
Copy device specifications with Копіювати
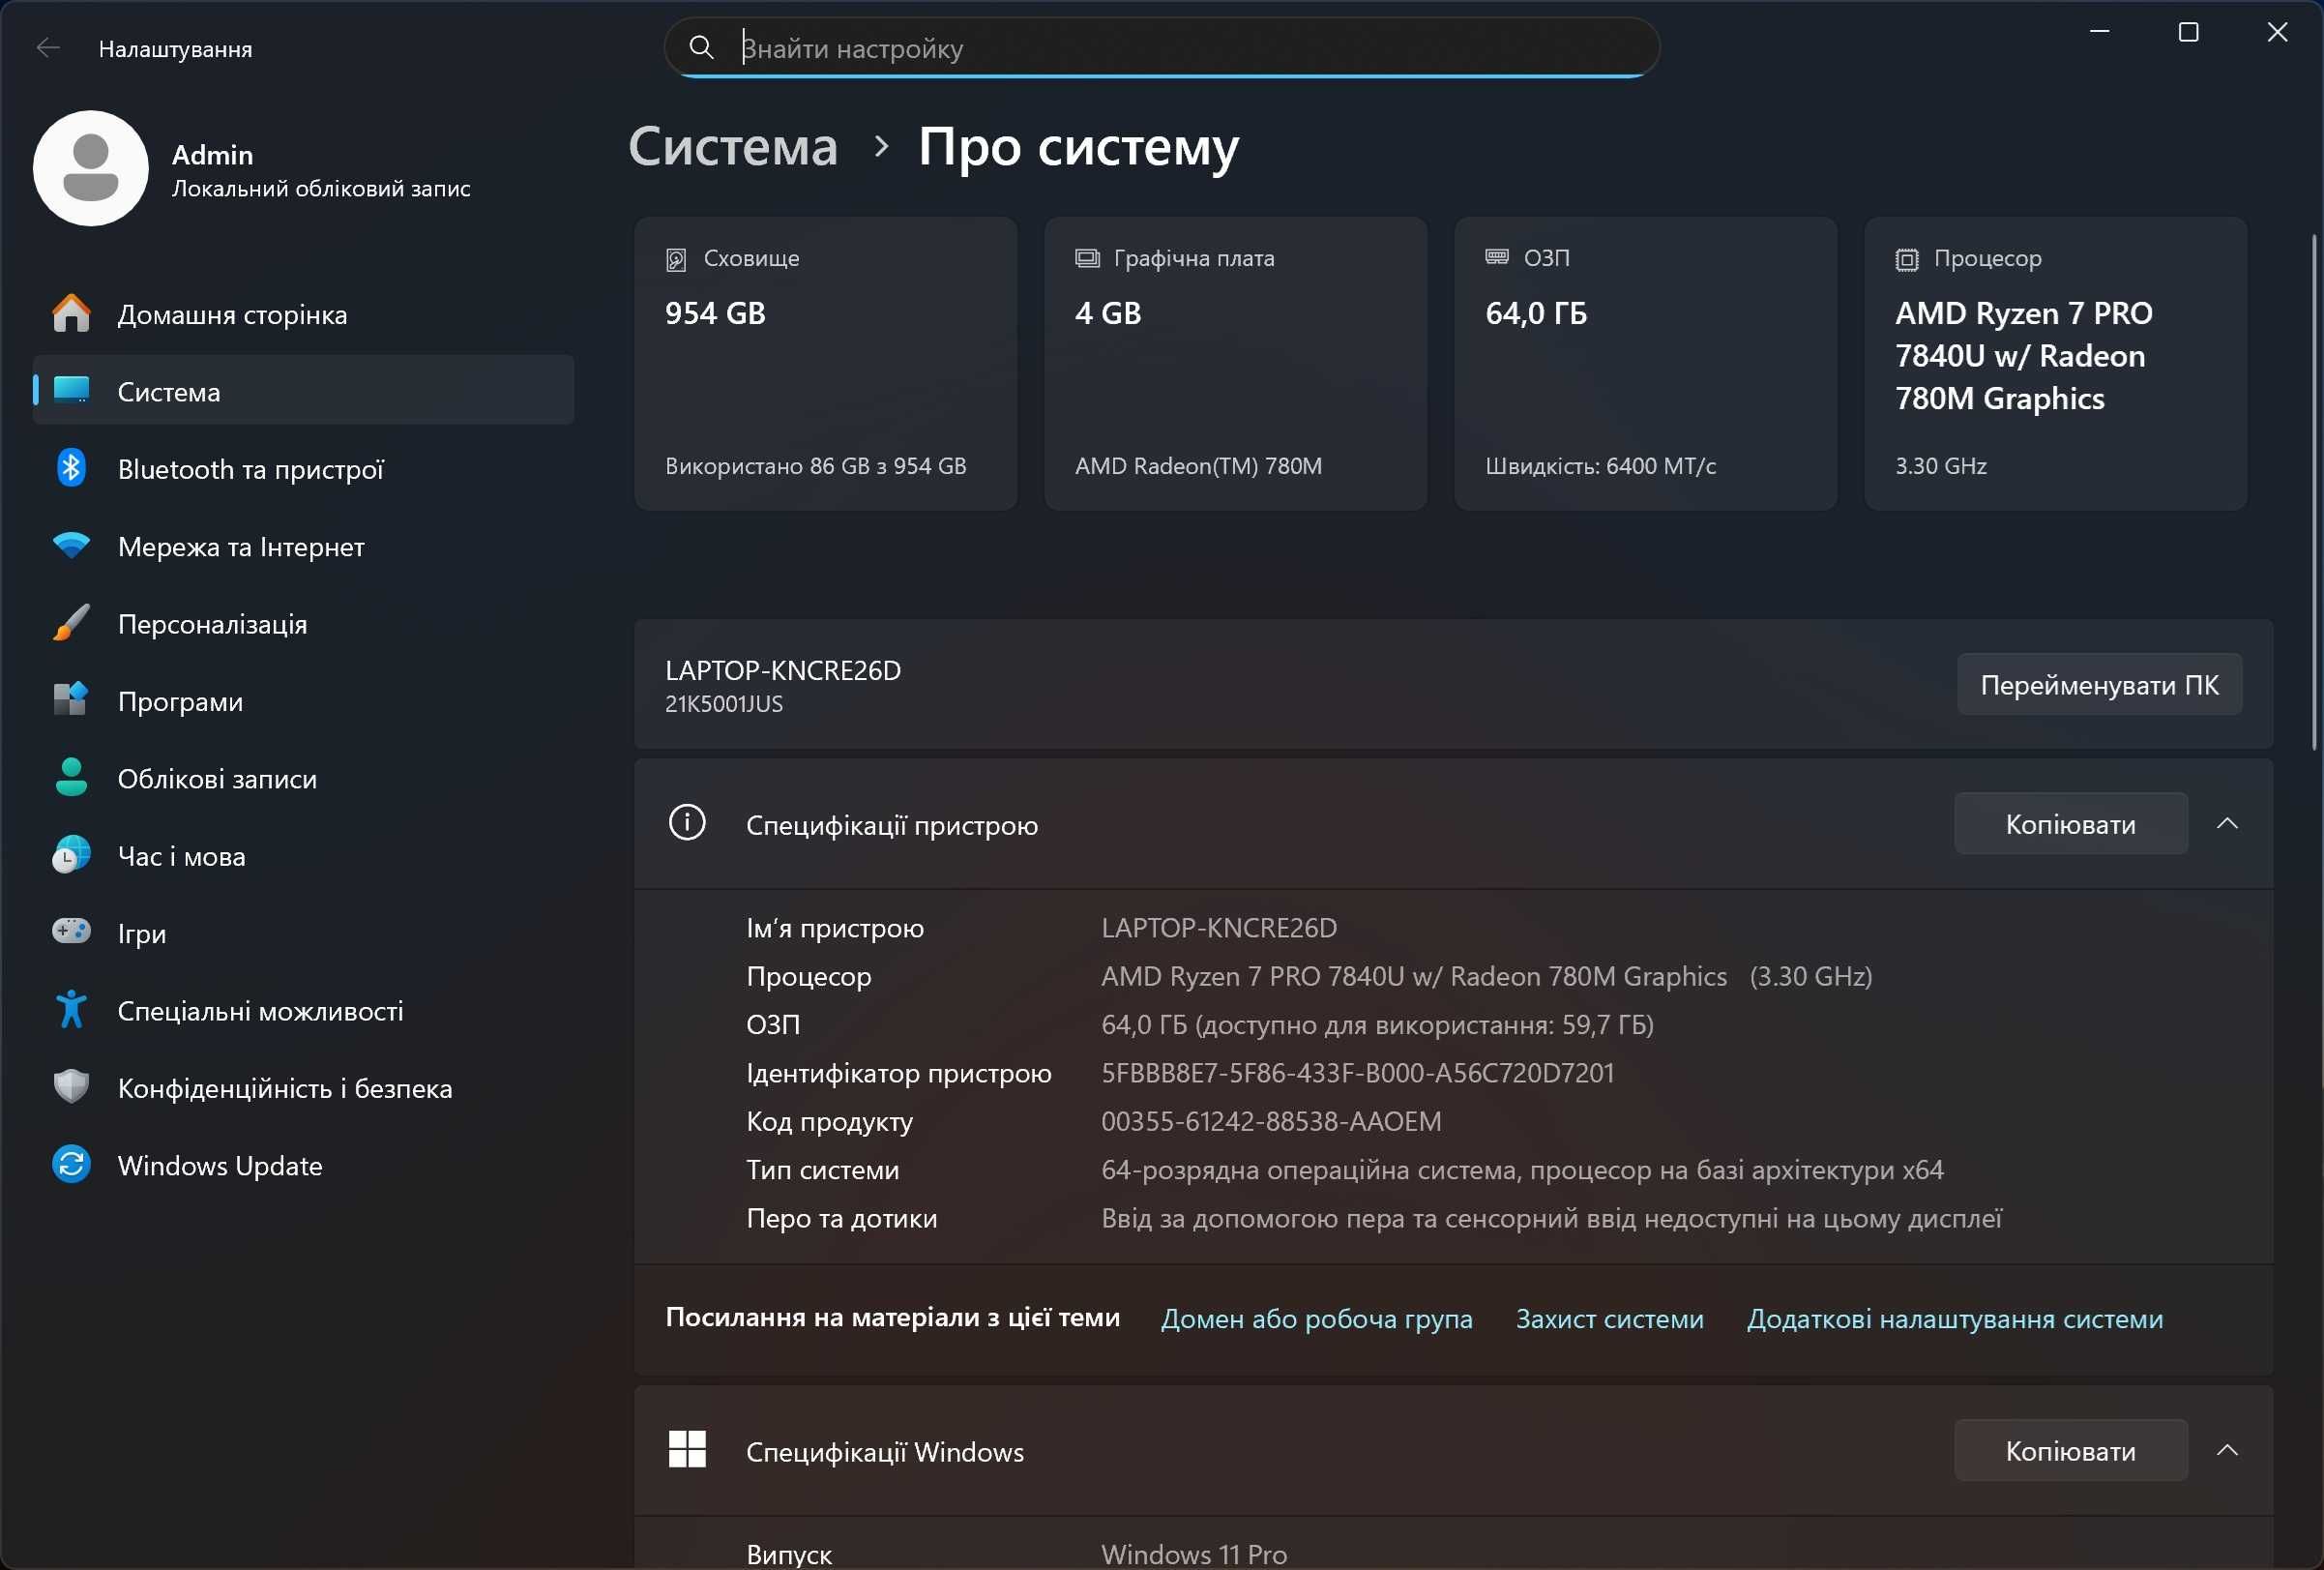[x=2071, y=823]
